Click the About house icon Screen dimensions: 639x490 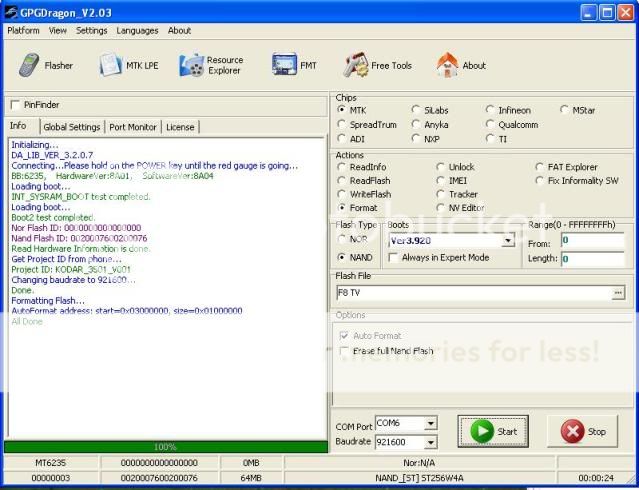tap(447, 65)
